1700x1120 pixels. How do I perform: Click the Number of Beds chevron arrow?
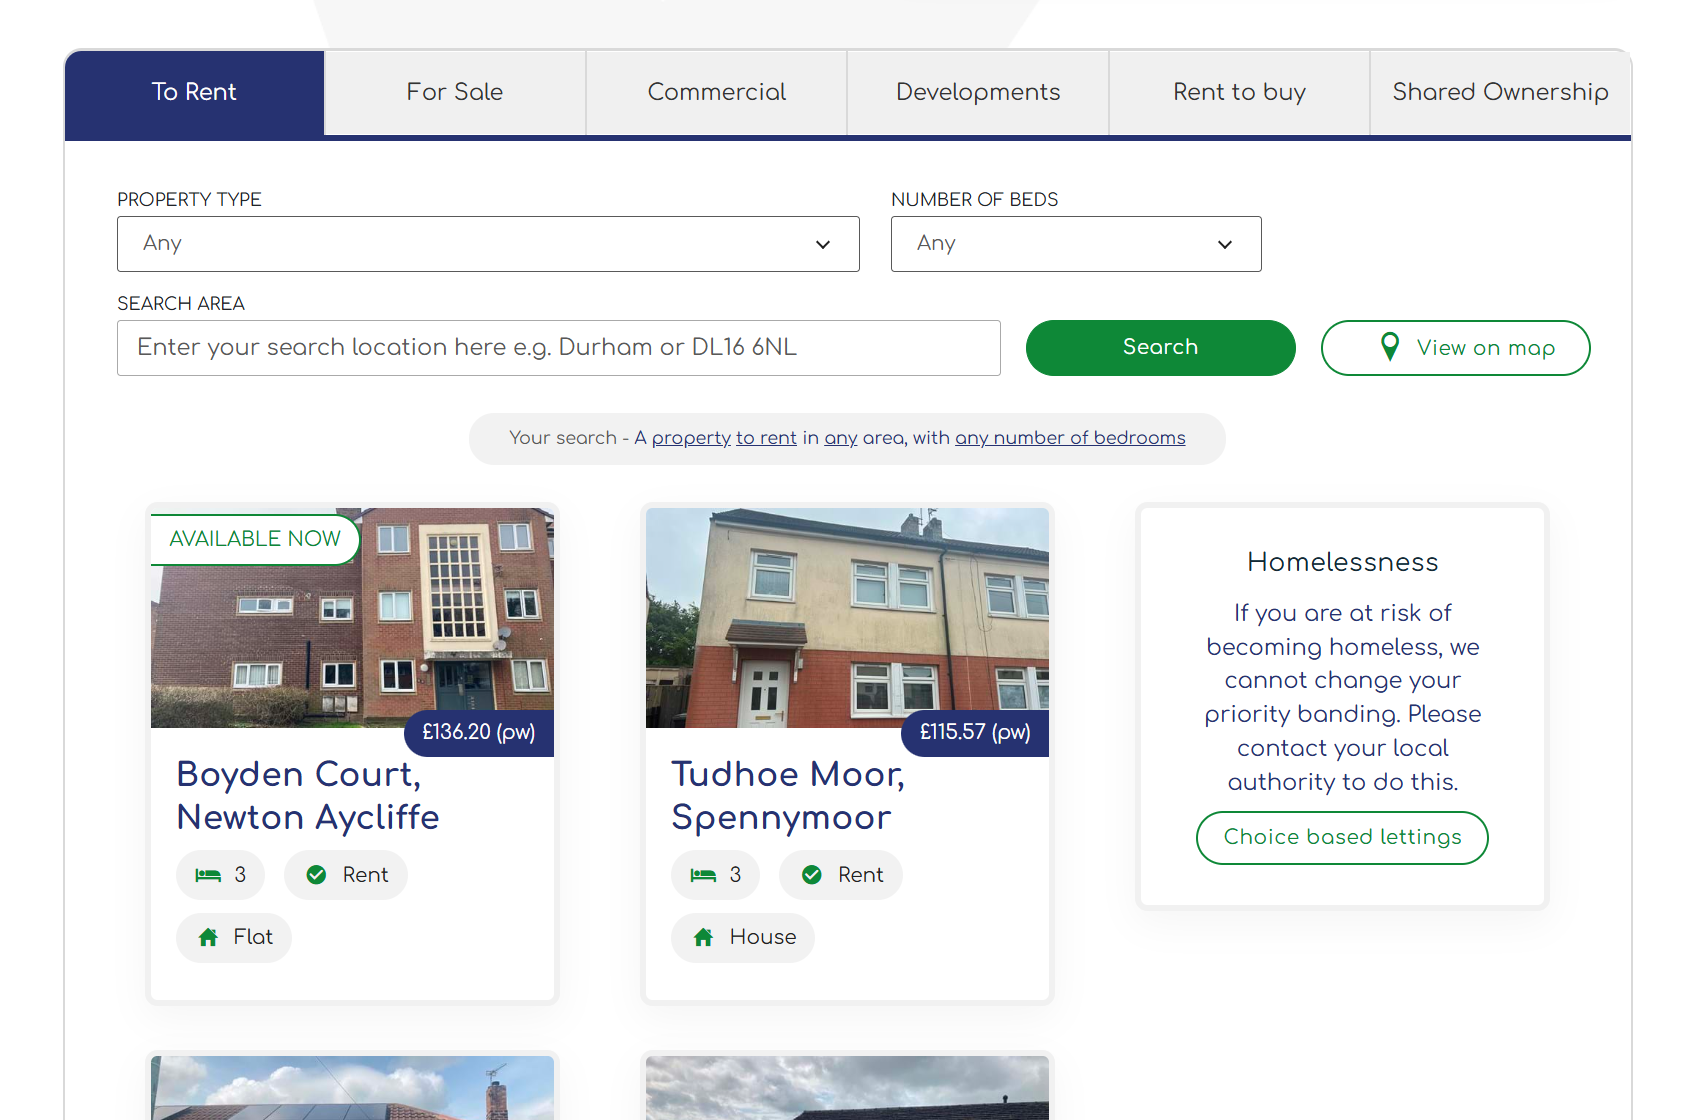pyautogui.click(x=1225, y=245)
